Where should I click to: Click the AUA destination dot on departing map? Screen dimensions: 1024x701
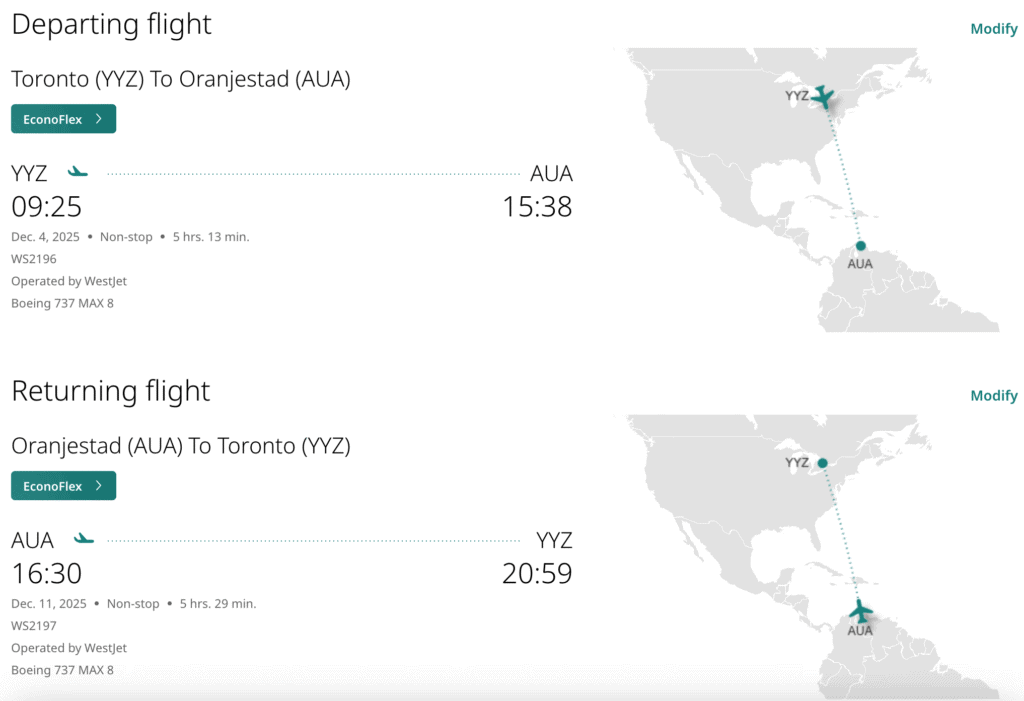tap(860, 245)
